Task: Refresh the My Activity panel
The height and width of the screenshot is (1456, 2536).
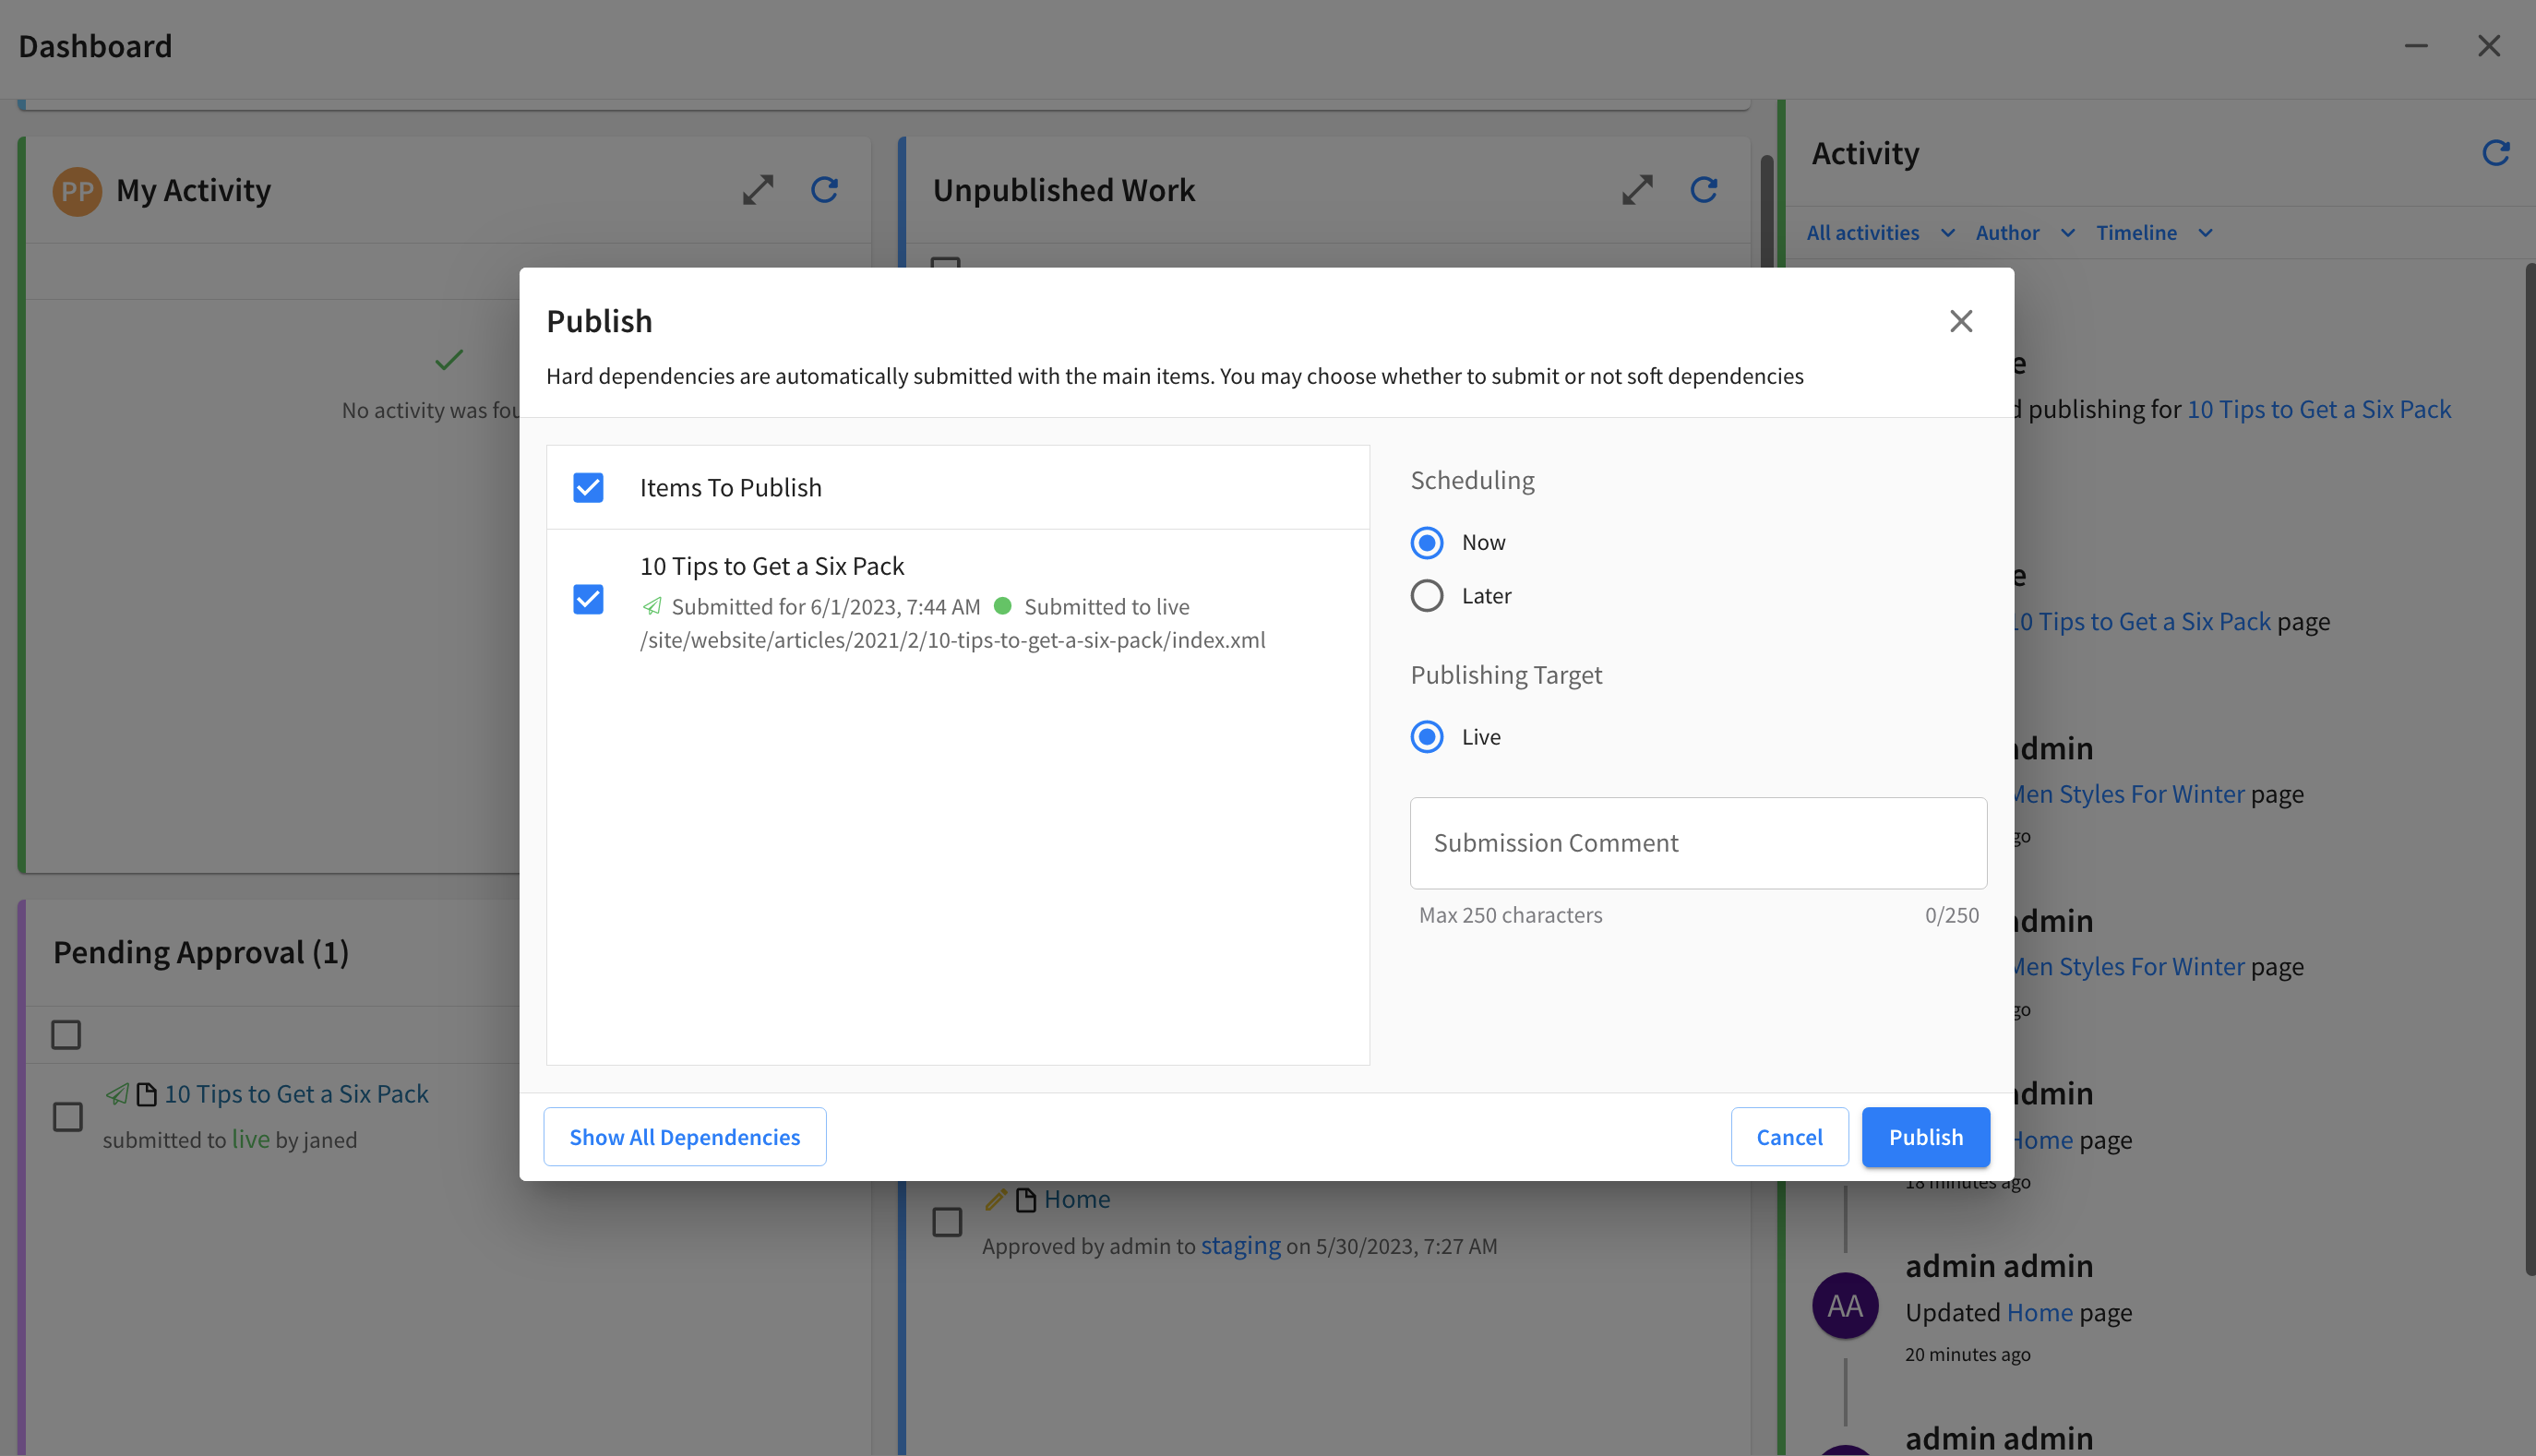Action: point(823,190)
